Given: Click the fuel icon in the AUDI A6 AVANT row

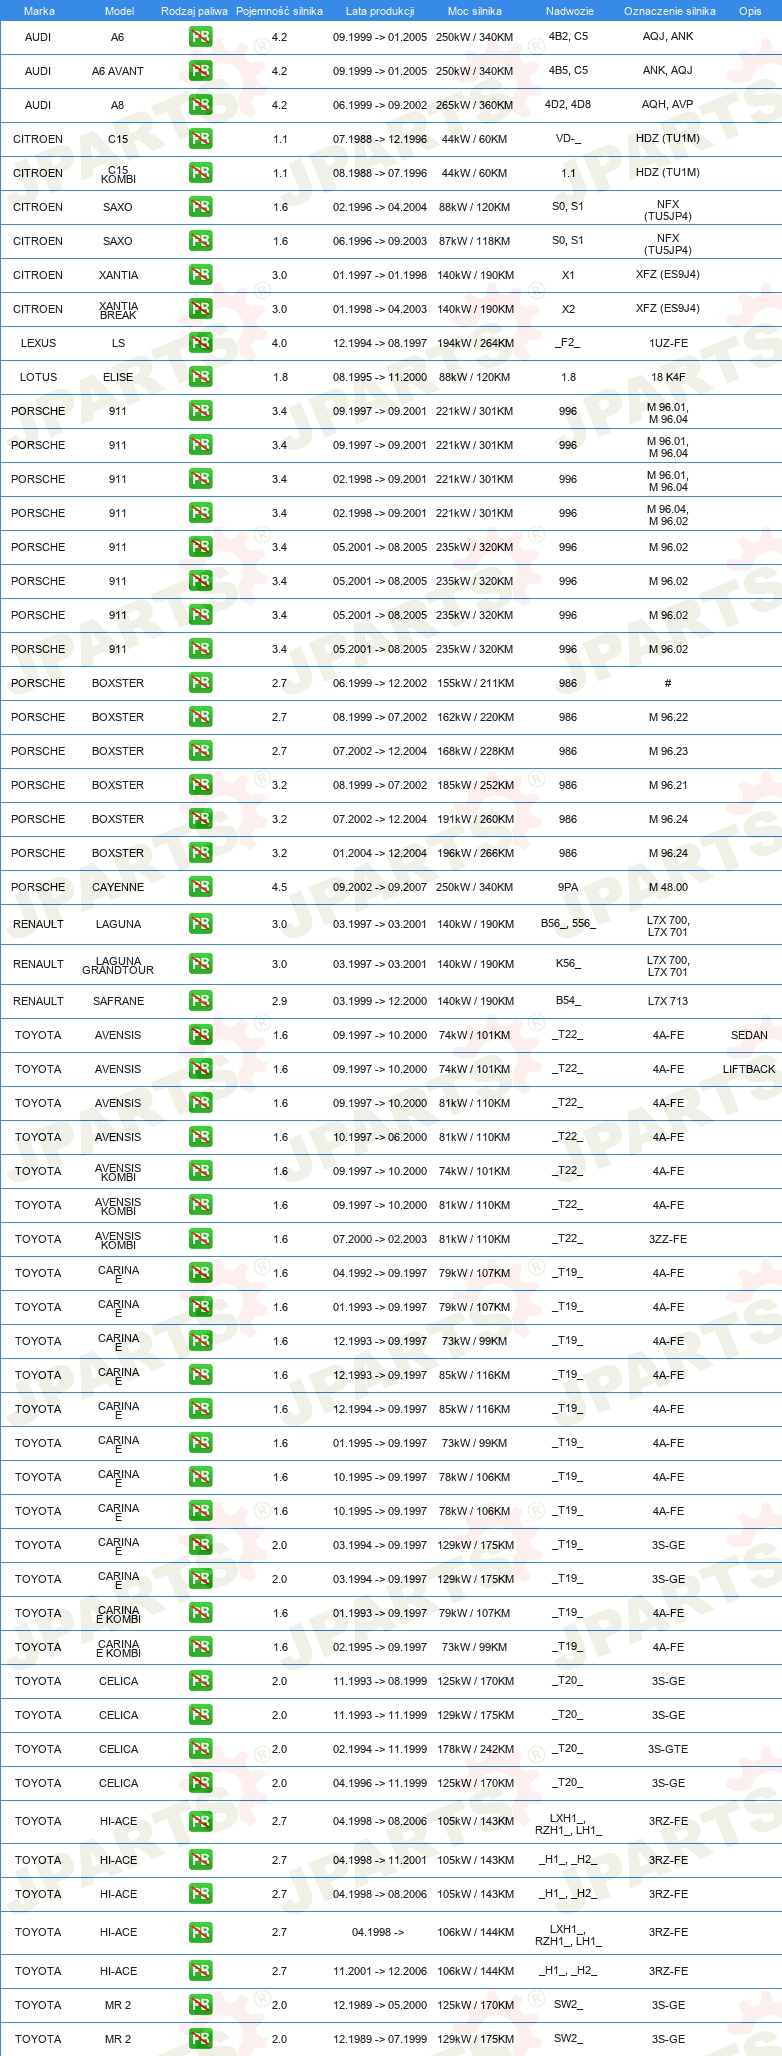Looking at the screenshot, I should coord(200,71).
